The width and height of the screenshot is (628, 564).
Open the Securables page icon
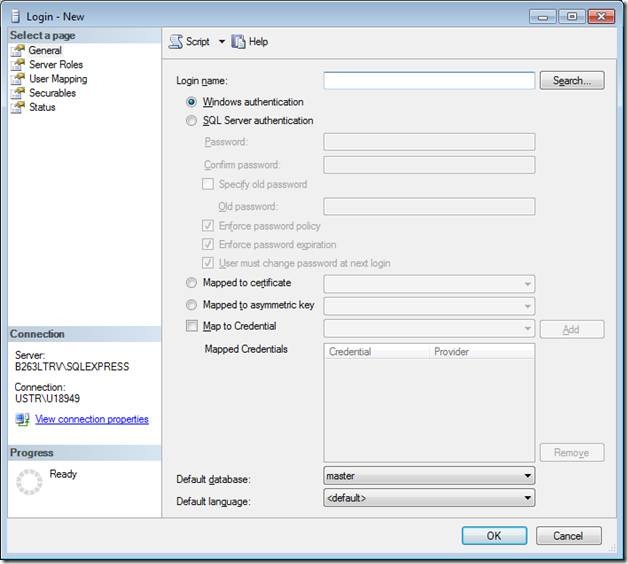click(17, 93)
